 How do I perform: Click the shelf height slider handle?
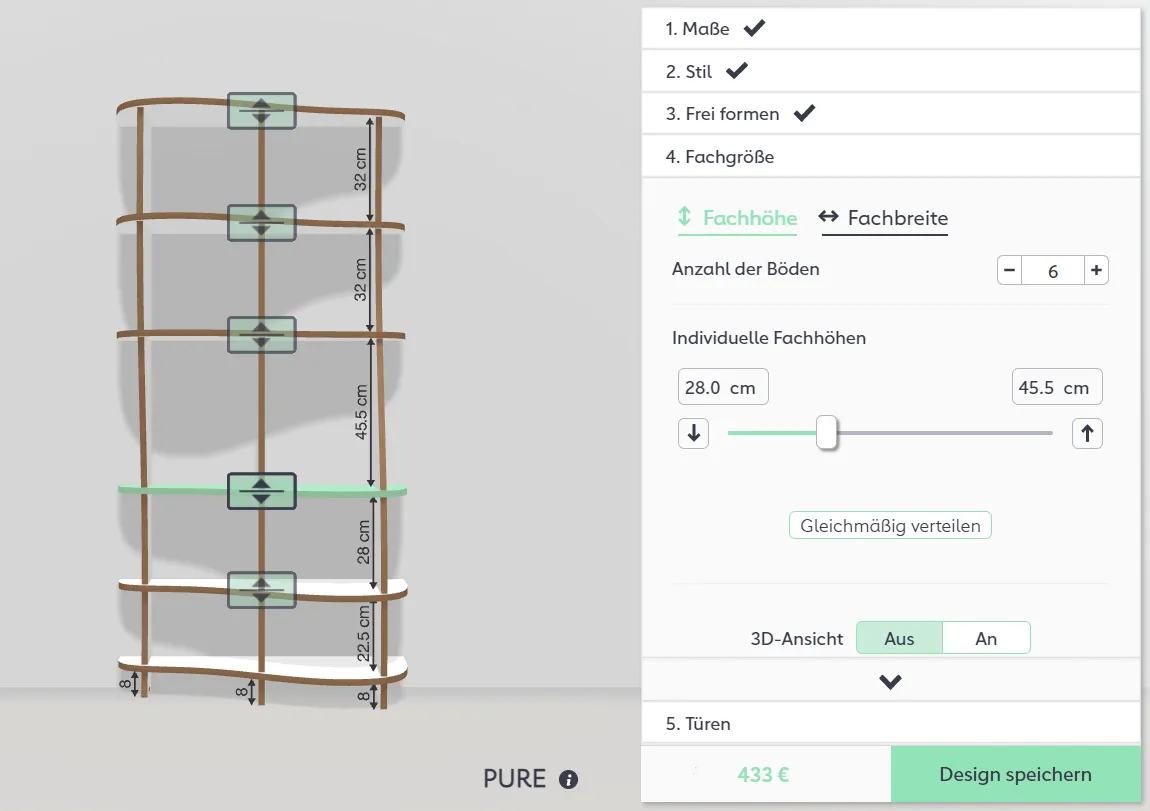pos(827,433)
